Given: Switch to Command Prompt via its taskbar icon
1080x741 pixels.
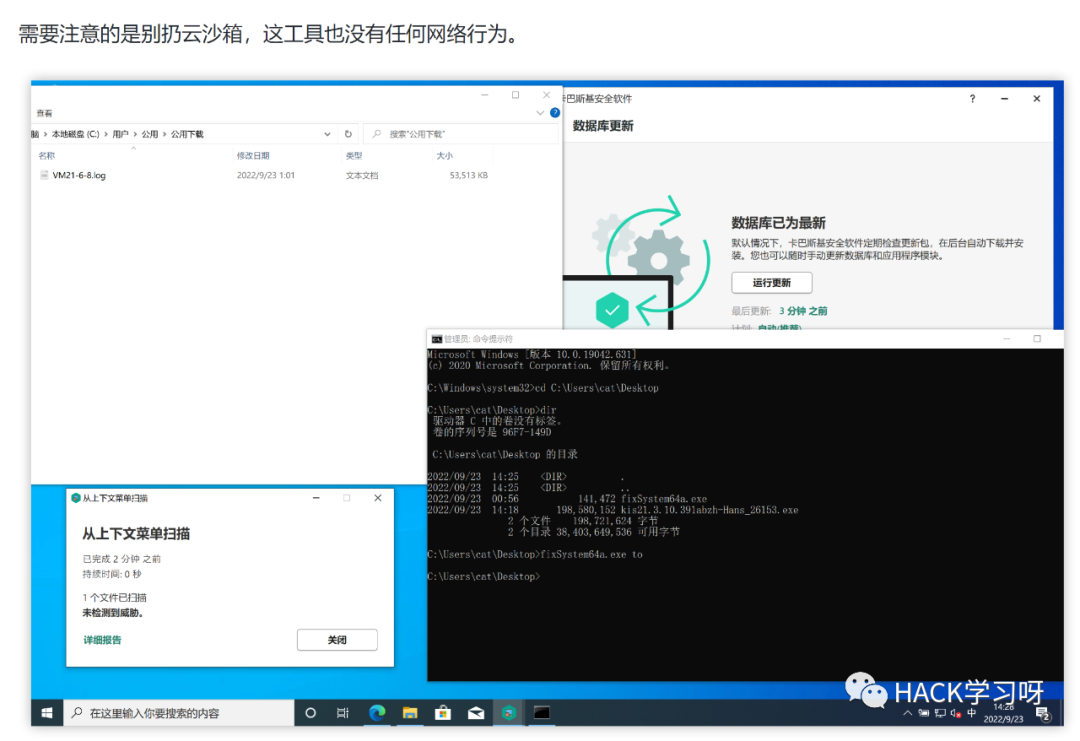Looking at the screenshot, I should 542,713.
